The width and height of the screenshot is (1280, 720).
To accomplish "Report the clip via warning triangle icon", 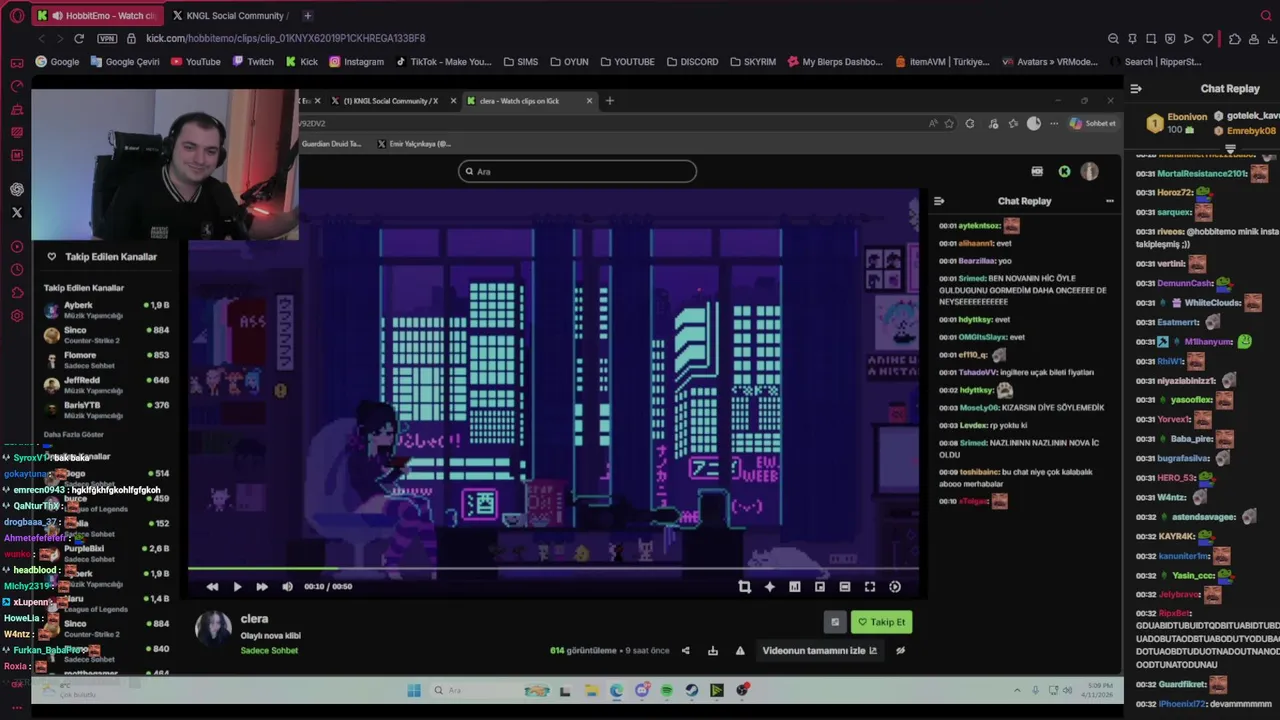I will click(740, 651).
